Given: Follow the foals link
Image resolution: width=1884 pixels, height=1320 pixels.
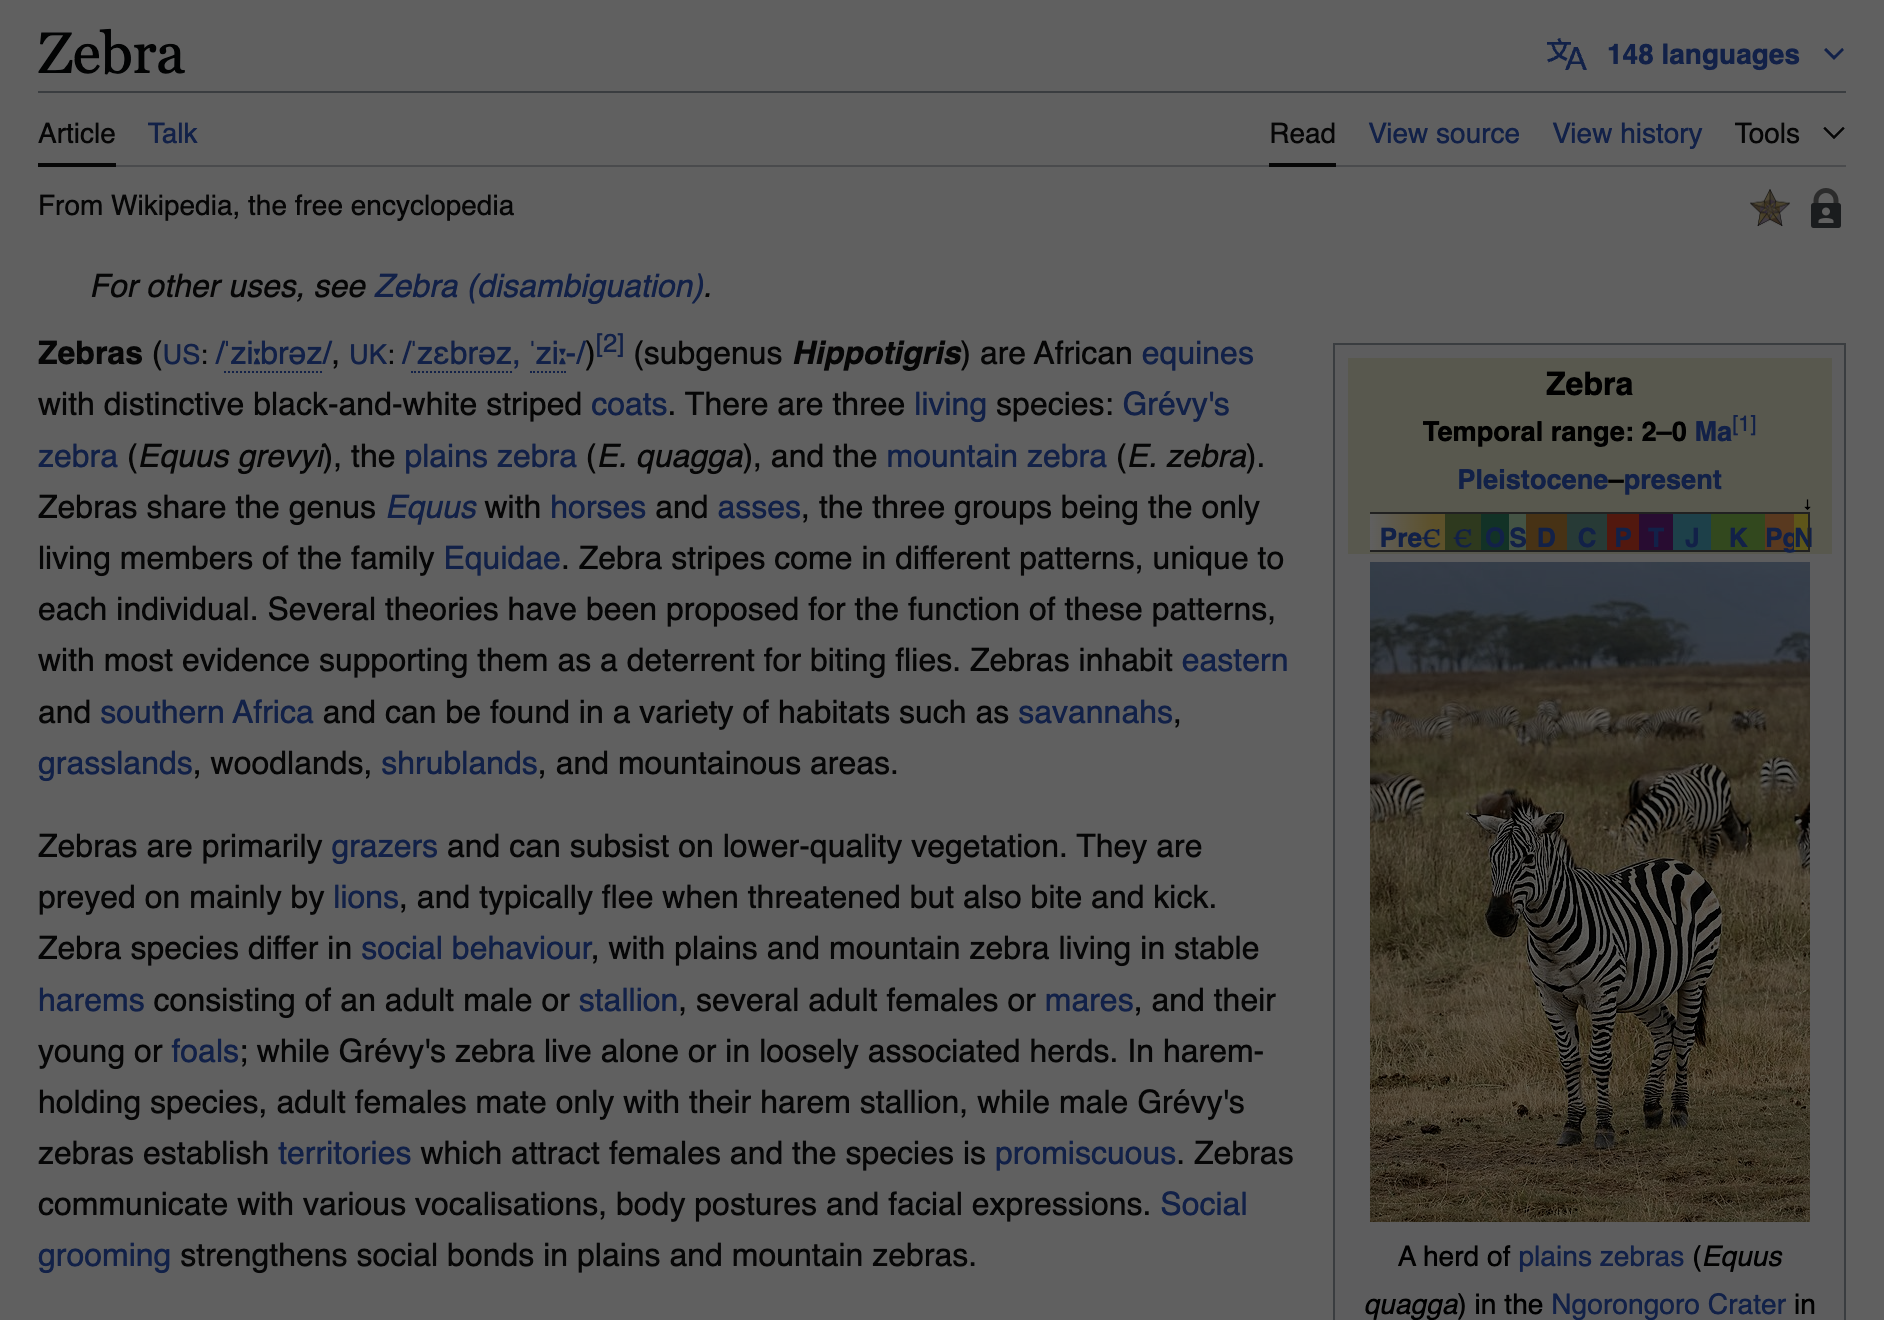Looking at the screenshot, I should 205,1051.
